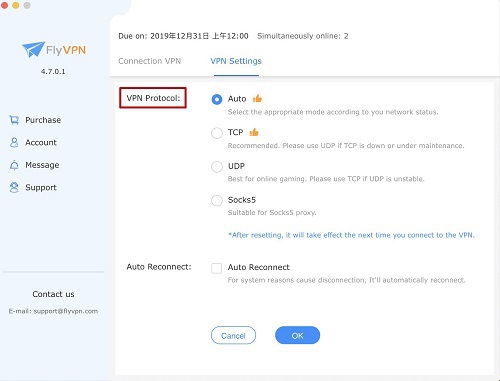Select the Auto protocol radio button
Viewport: 500px width, 381px height.
tap(217, 99)
